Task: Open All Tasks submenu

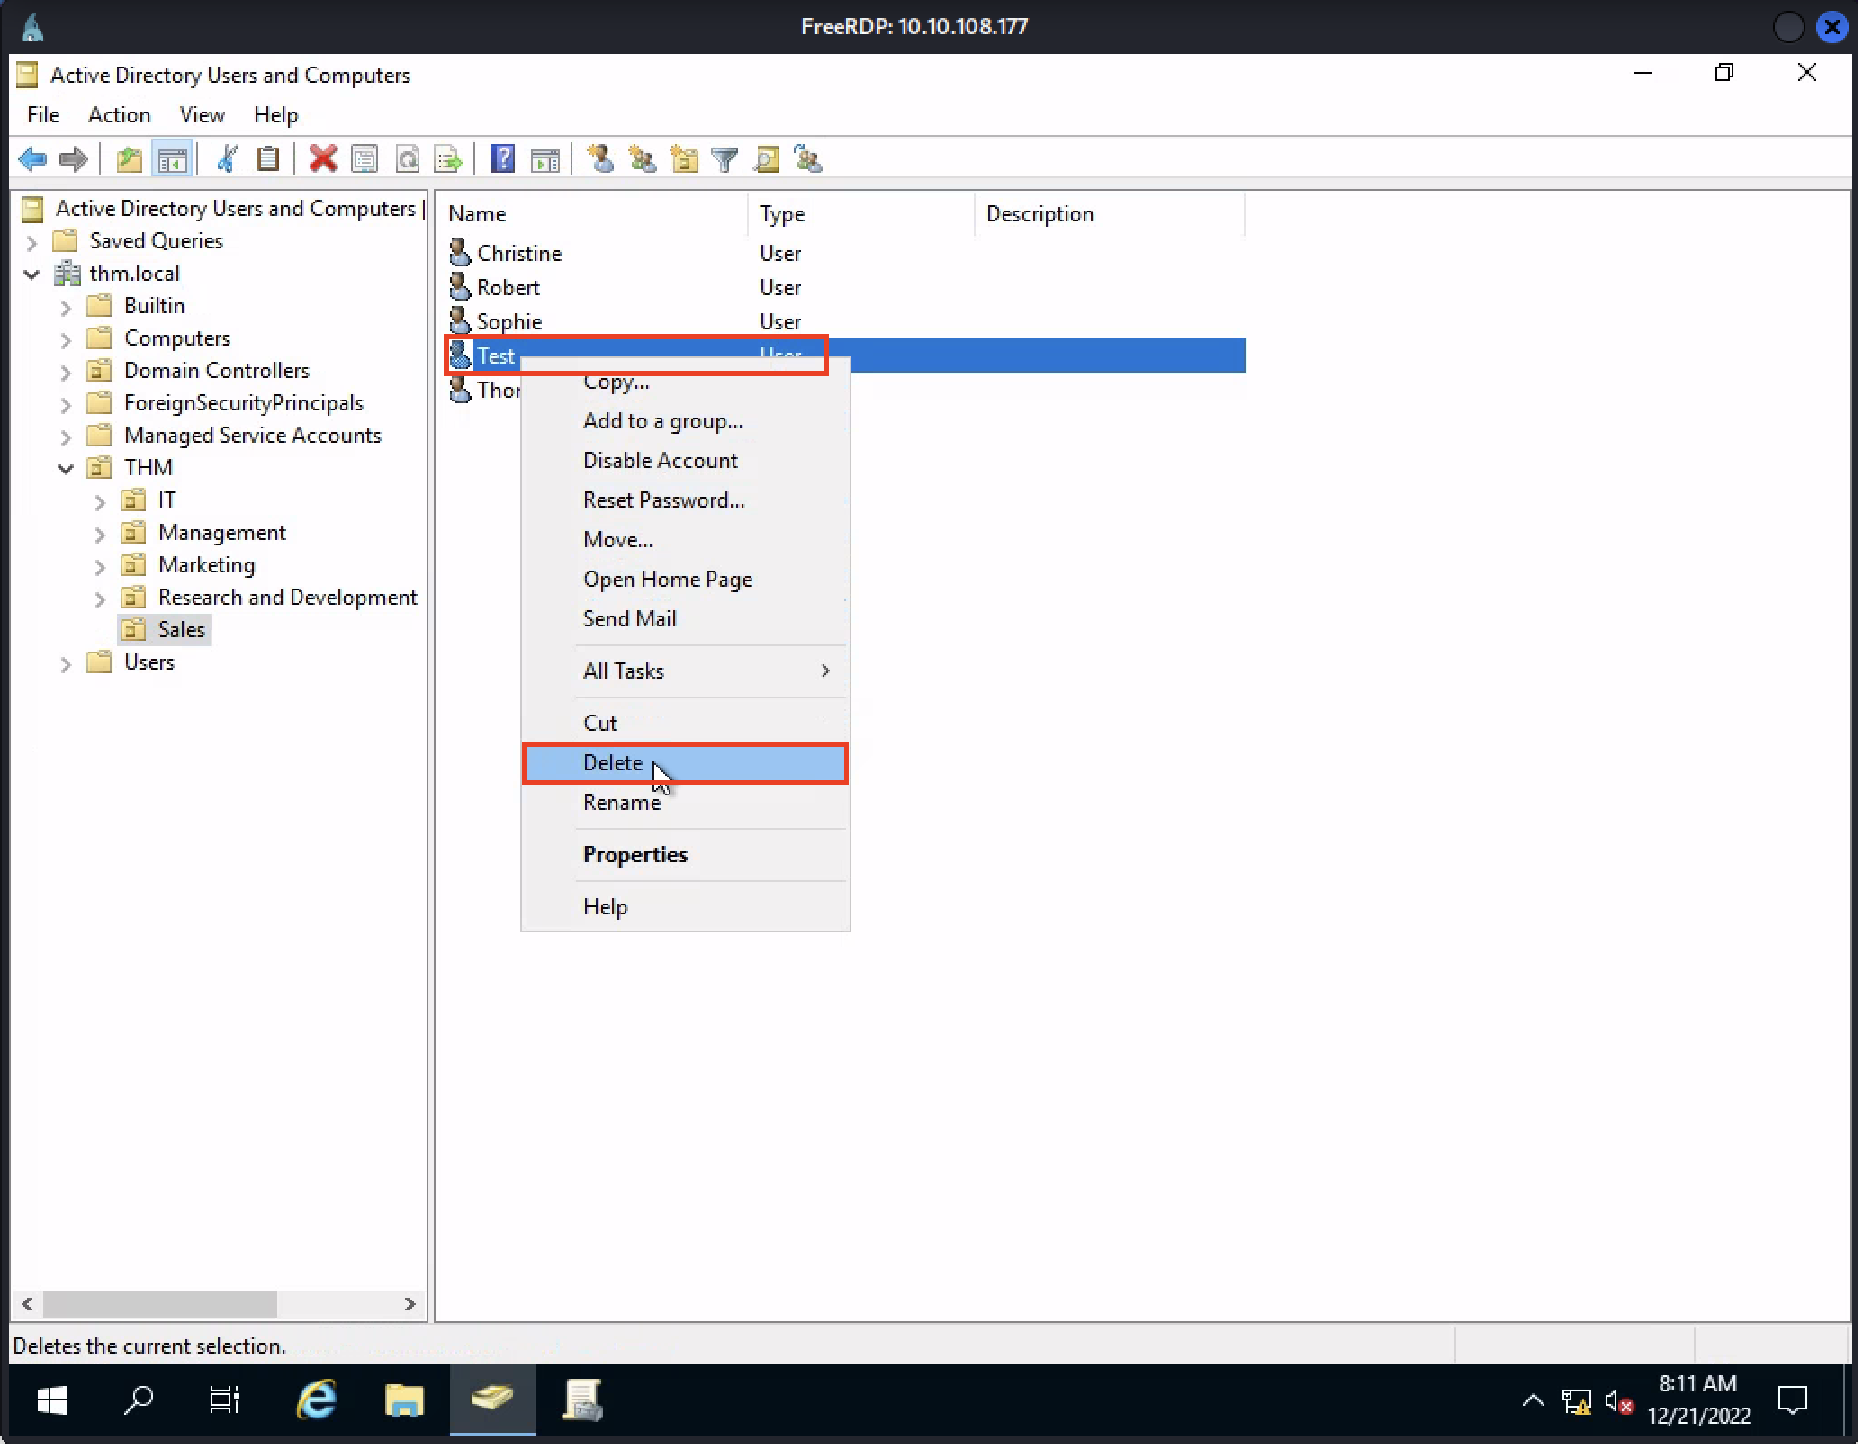Action: 685,671
